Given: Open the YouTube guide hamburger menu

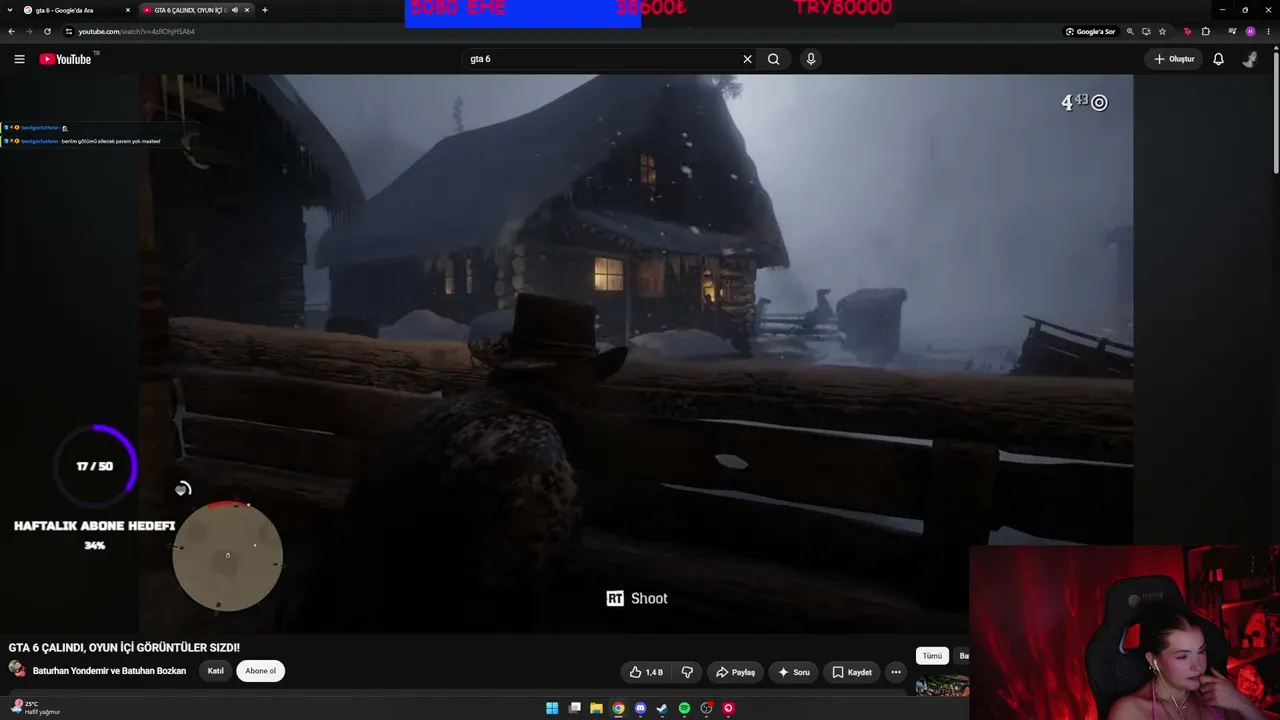Looking at the screenshot, I should click(19, 59).
